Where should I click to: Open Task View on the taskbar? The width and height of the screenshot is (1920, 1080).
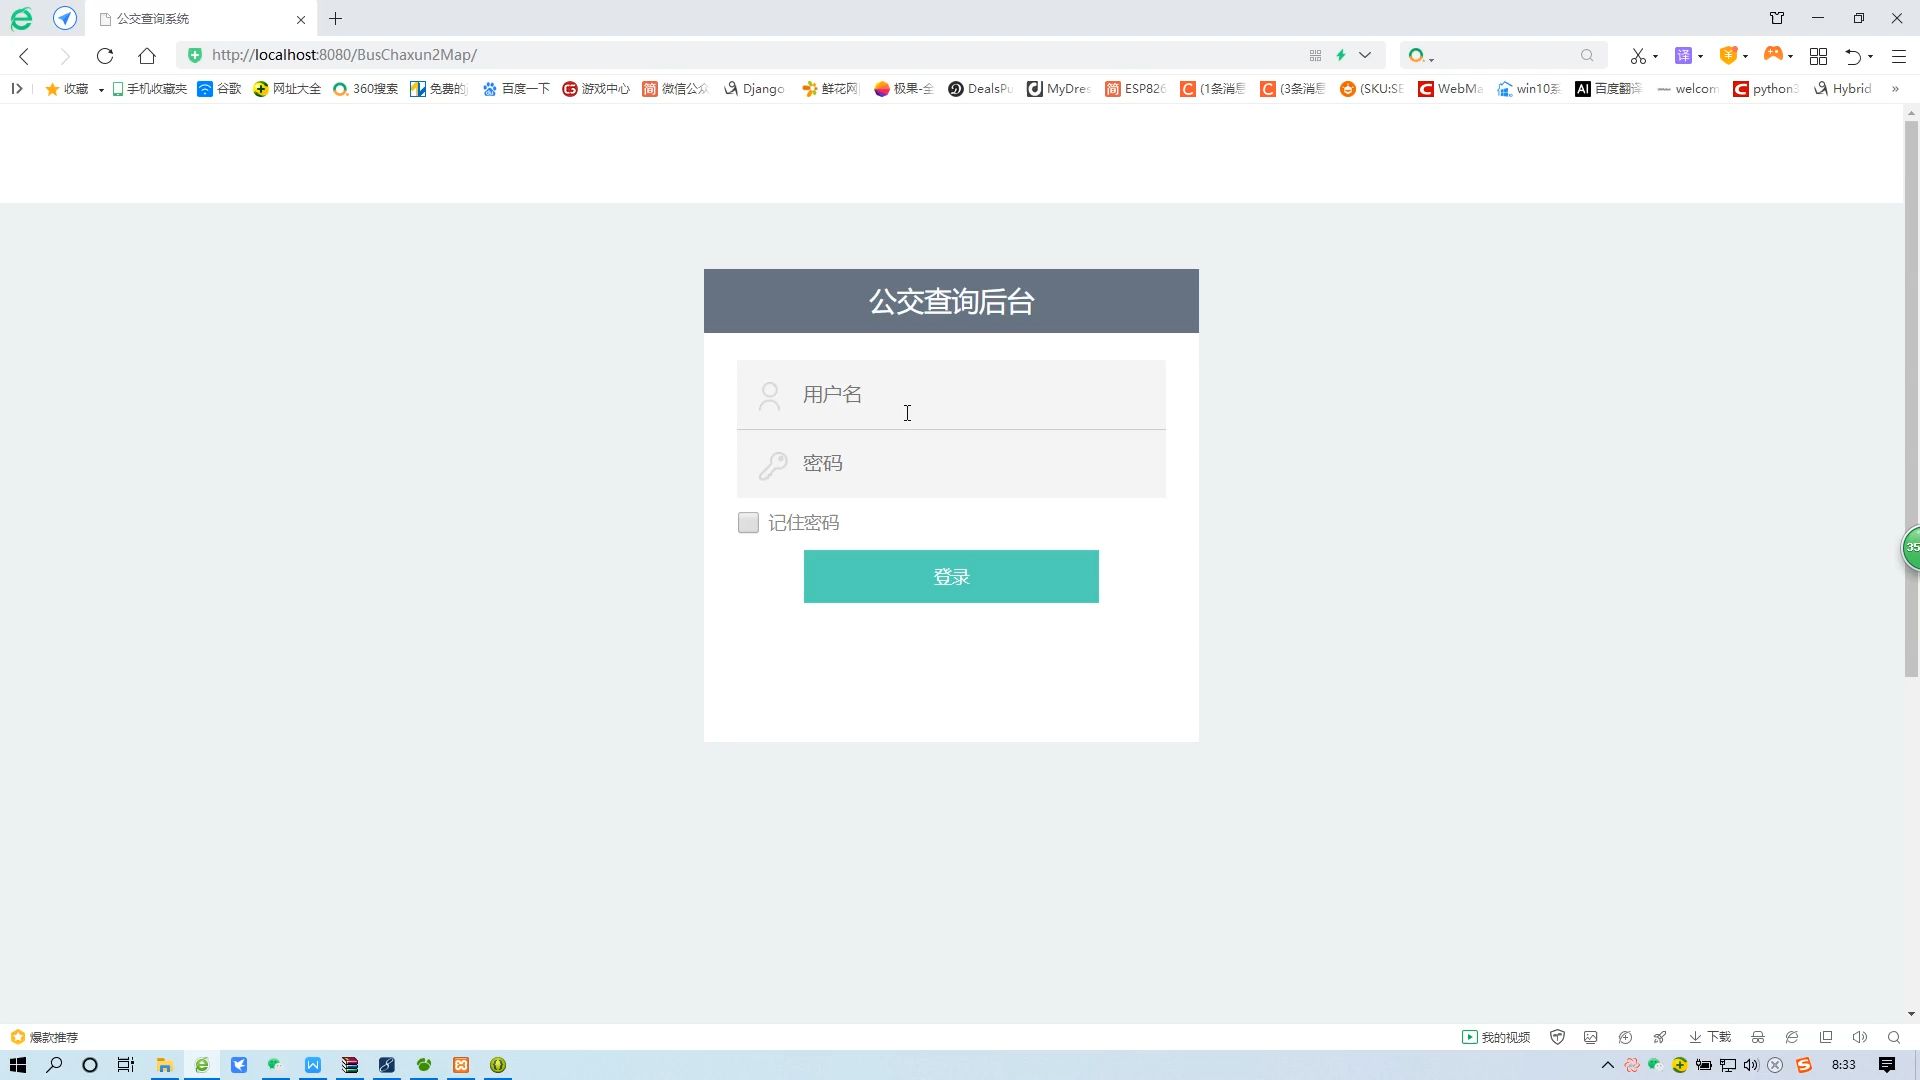126,1065
